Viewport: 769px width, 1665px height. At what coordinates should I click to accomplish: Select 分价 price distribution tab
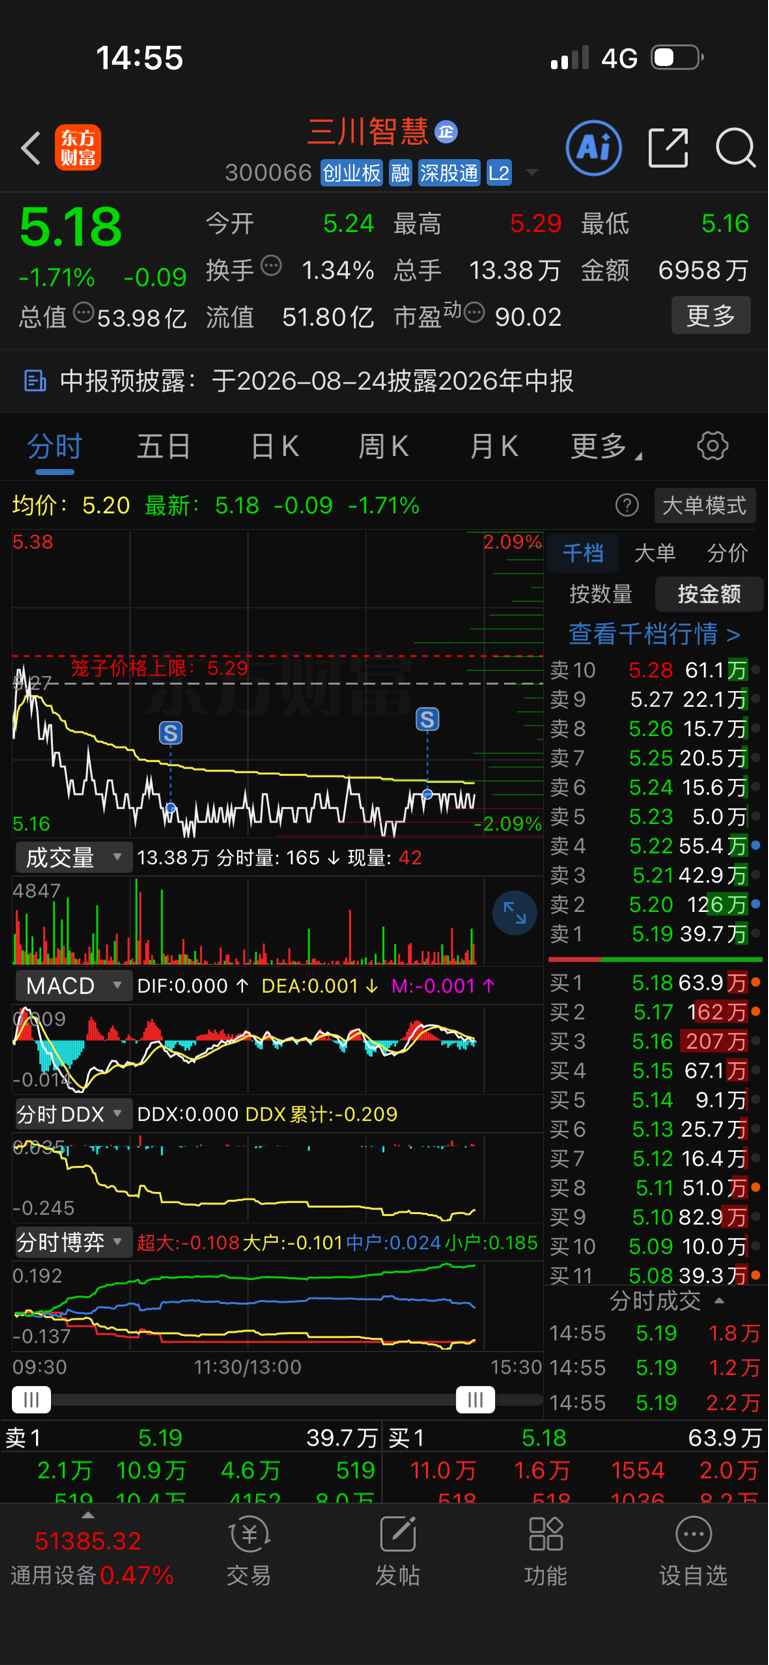(x=727, y=553)
